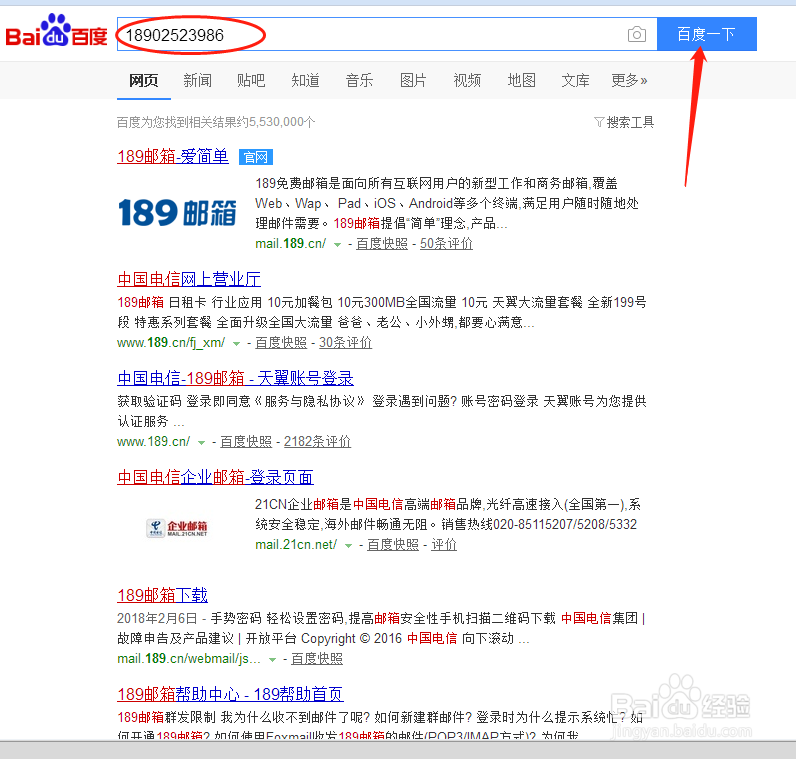
Task: Click the 百度一下 search button
Action: (707, 34)
